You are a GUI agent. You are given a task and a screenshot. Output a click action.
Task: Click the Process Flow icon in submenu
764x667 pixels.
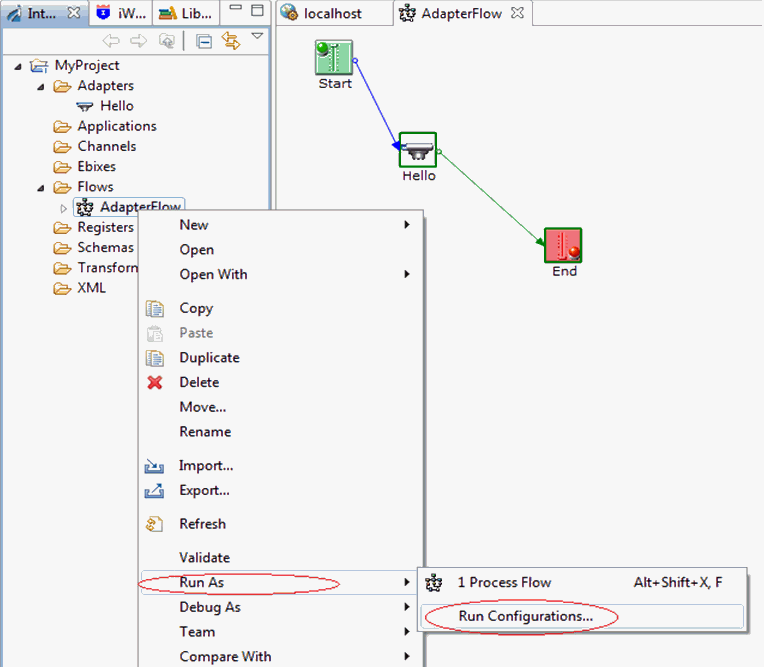pos(433,583)
